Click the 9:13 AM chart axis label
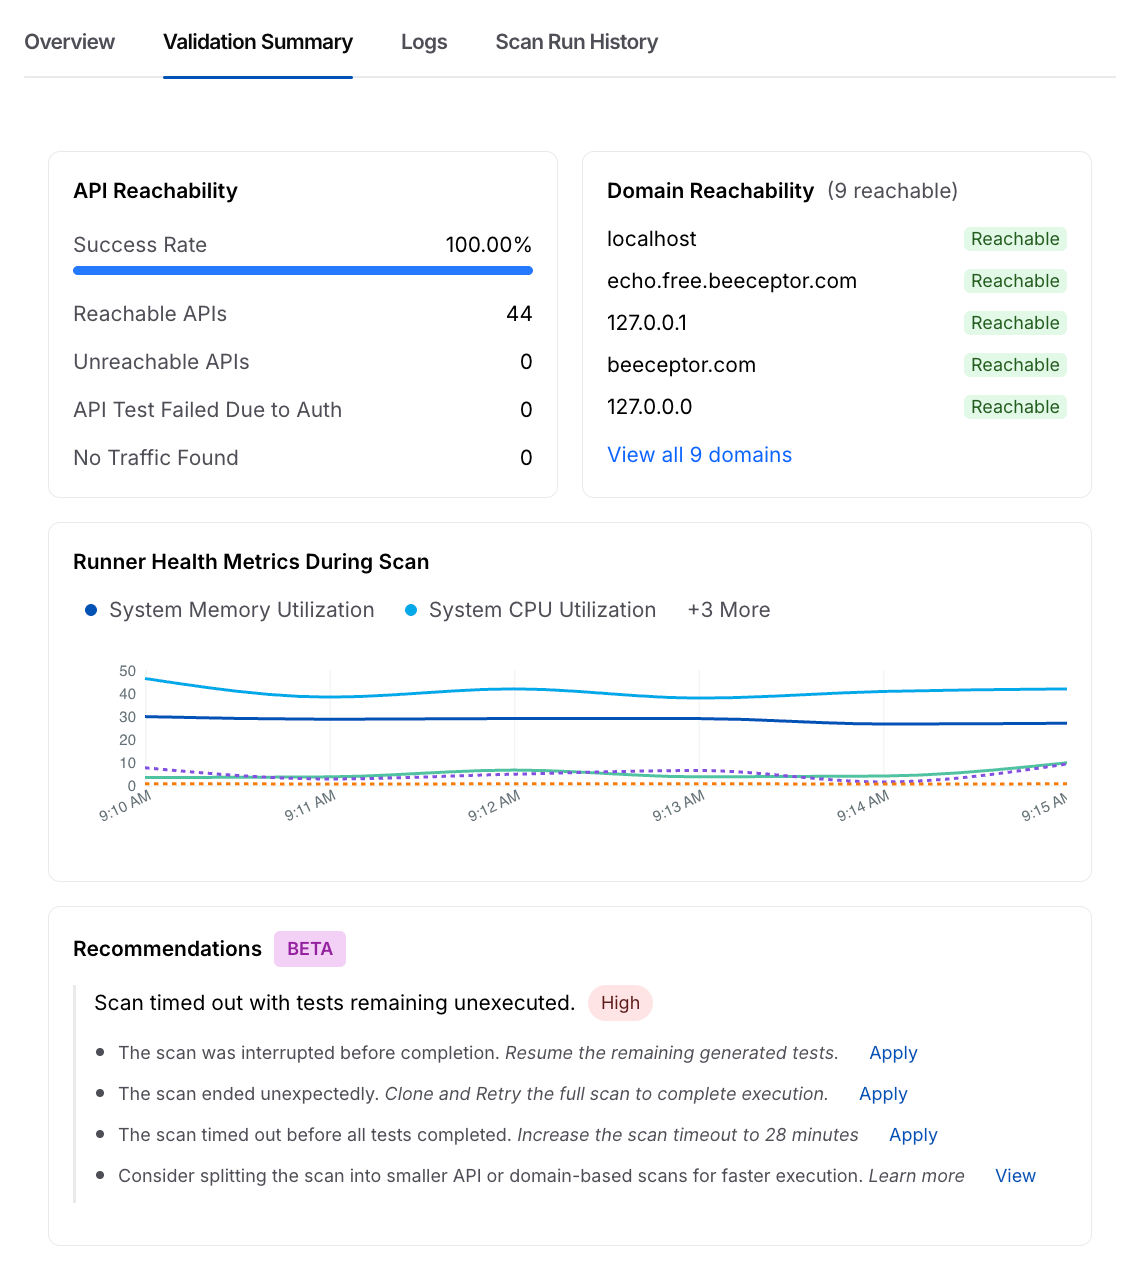Screen dimensions: 1136x1278 678,806
